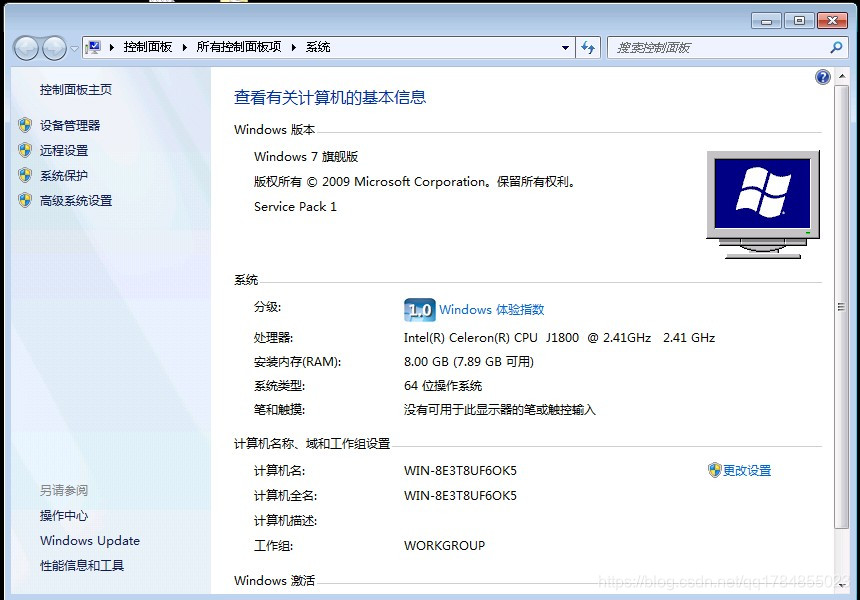Expand arrow before 控制面板 breadcrumb

[112, 48]
